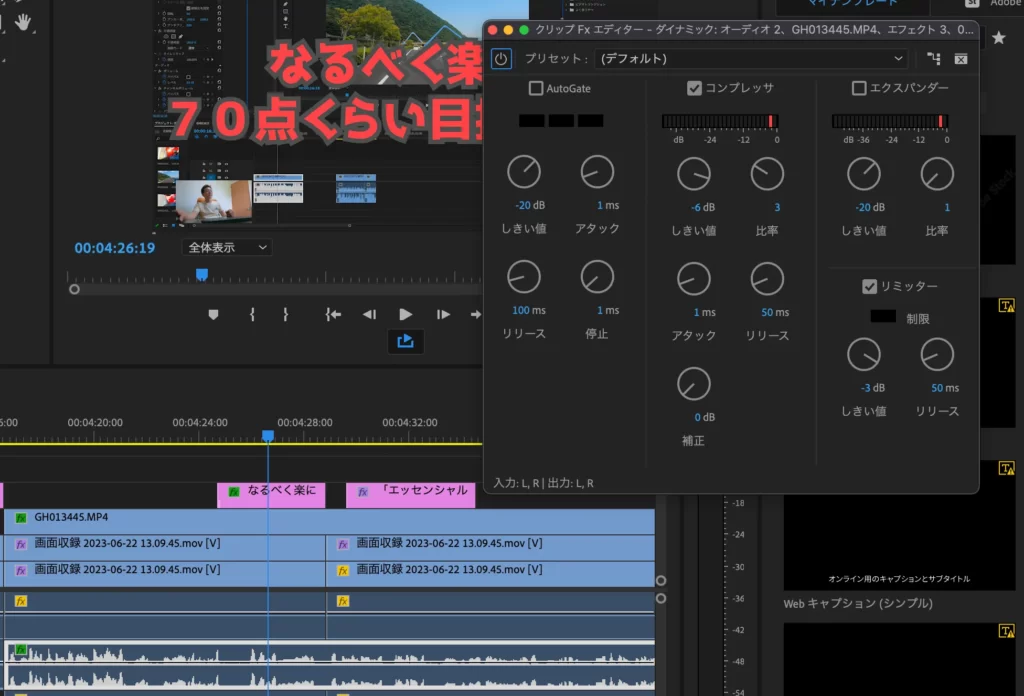Click compressor しきい値 knob at -6 dB
The height and width of the screenshot is (696, 1024).
pyautogui.click(x=694, y=174)
